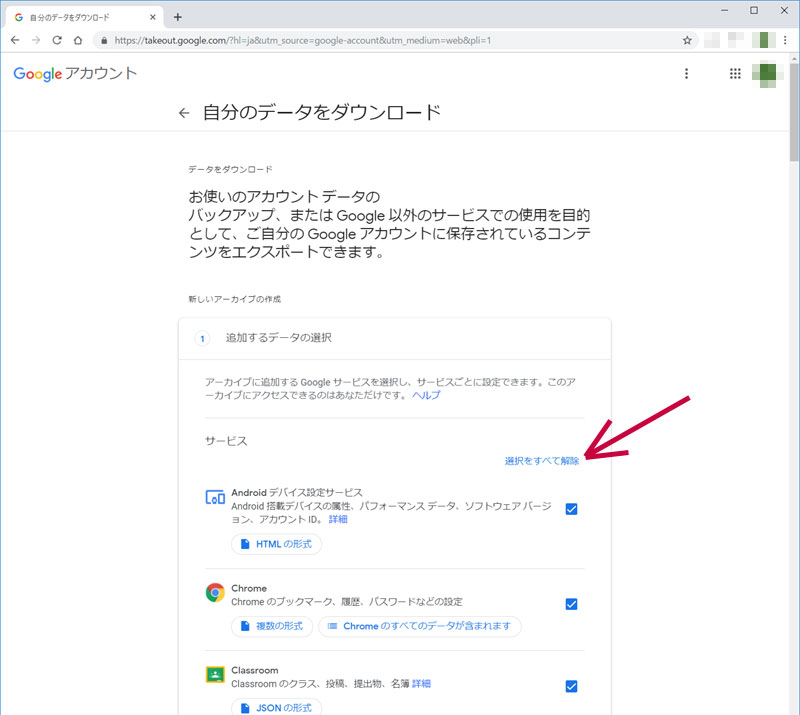This screenshot has height=715, width=800.
Task: Open the browser home page icon
Action: [79, 40]
